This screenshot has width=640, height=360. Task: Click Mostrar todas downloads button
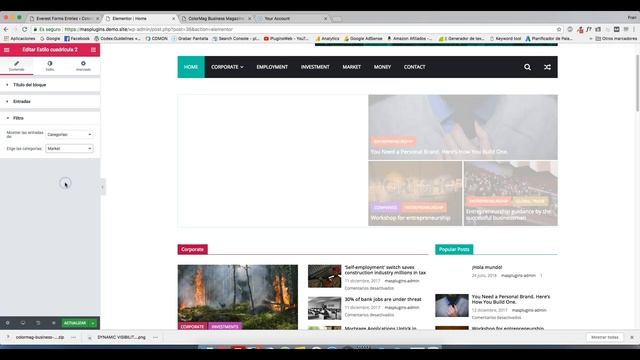point(605,337)
